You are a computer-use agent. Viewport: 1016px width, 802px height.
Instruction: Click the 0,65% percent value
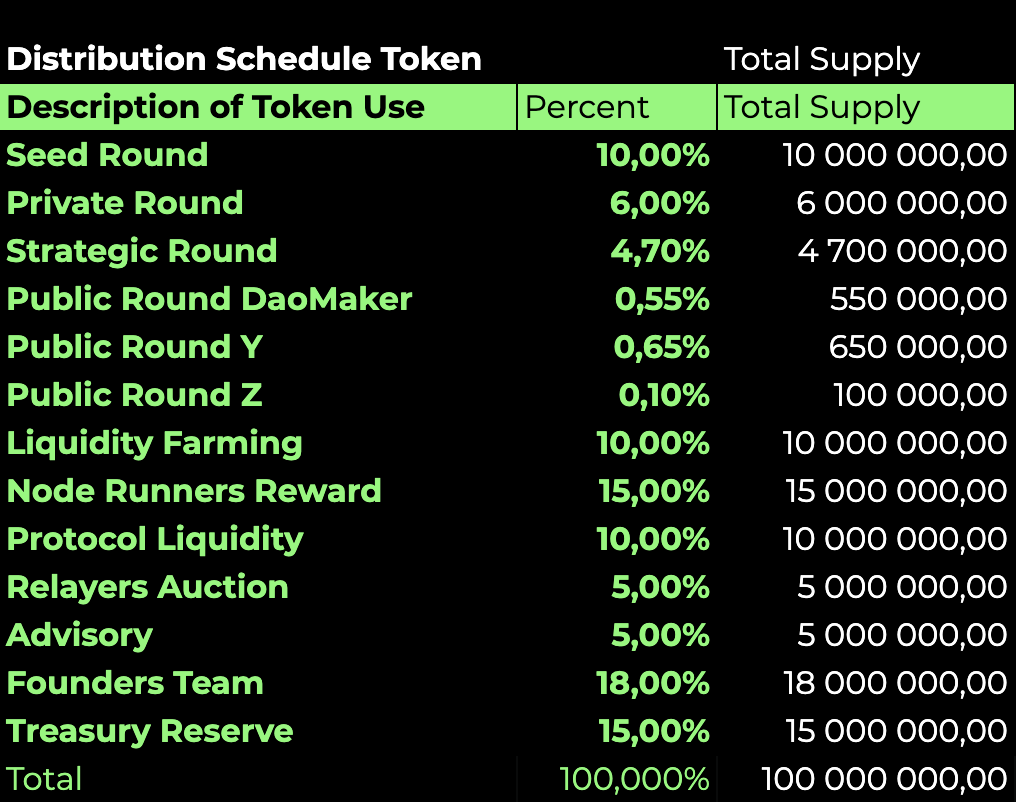[x=661, y=347]
